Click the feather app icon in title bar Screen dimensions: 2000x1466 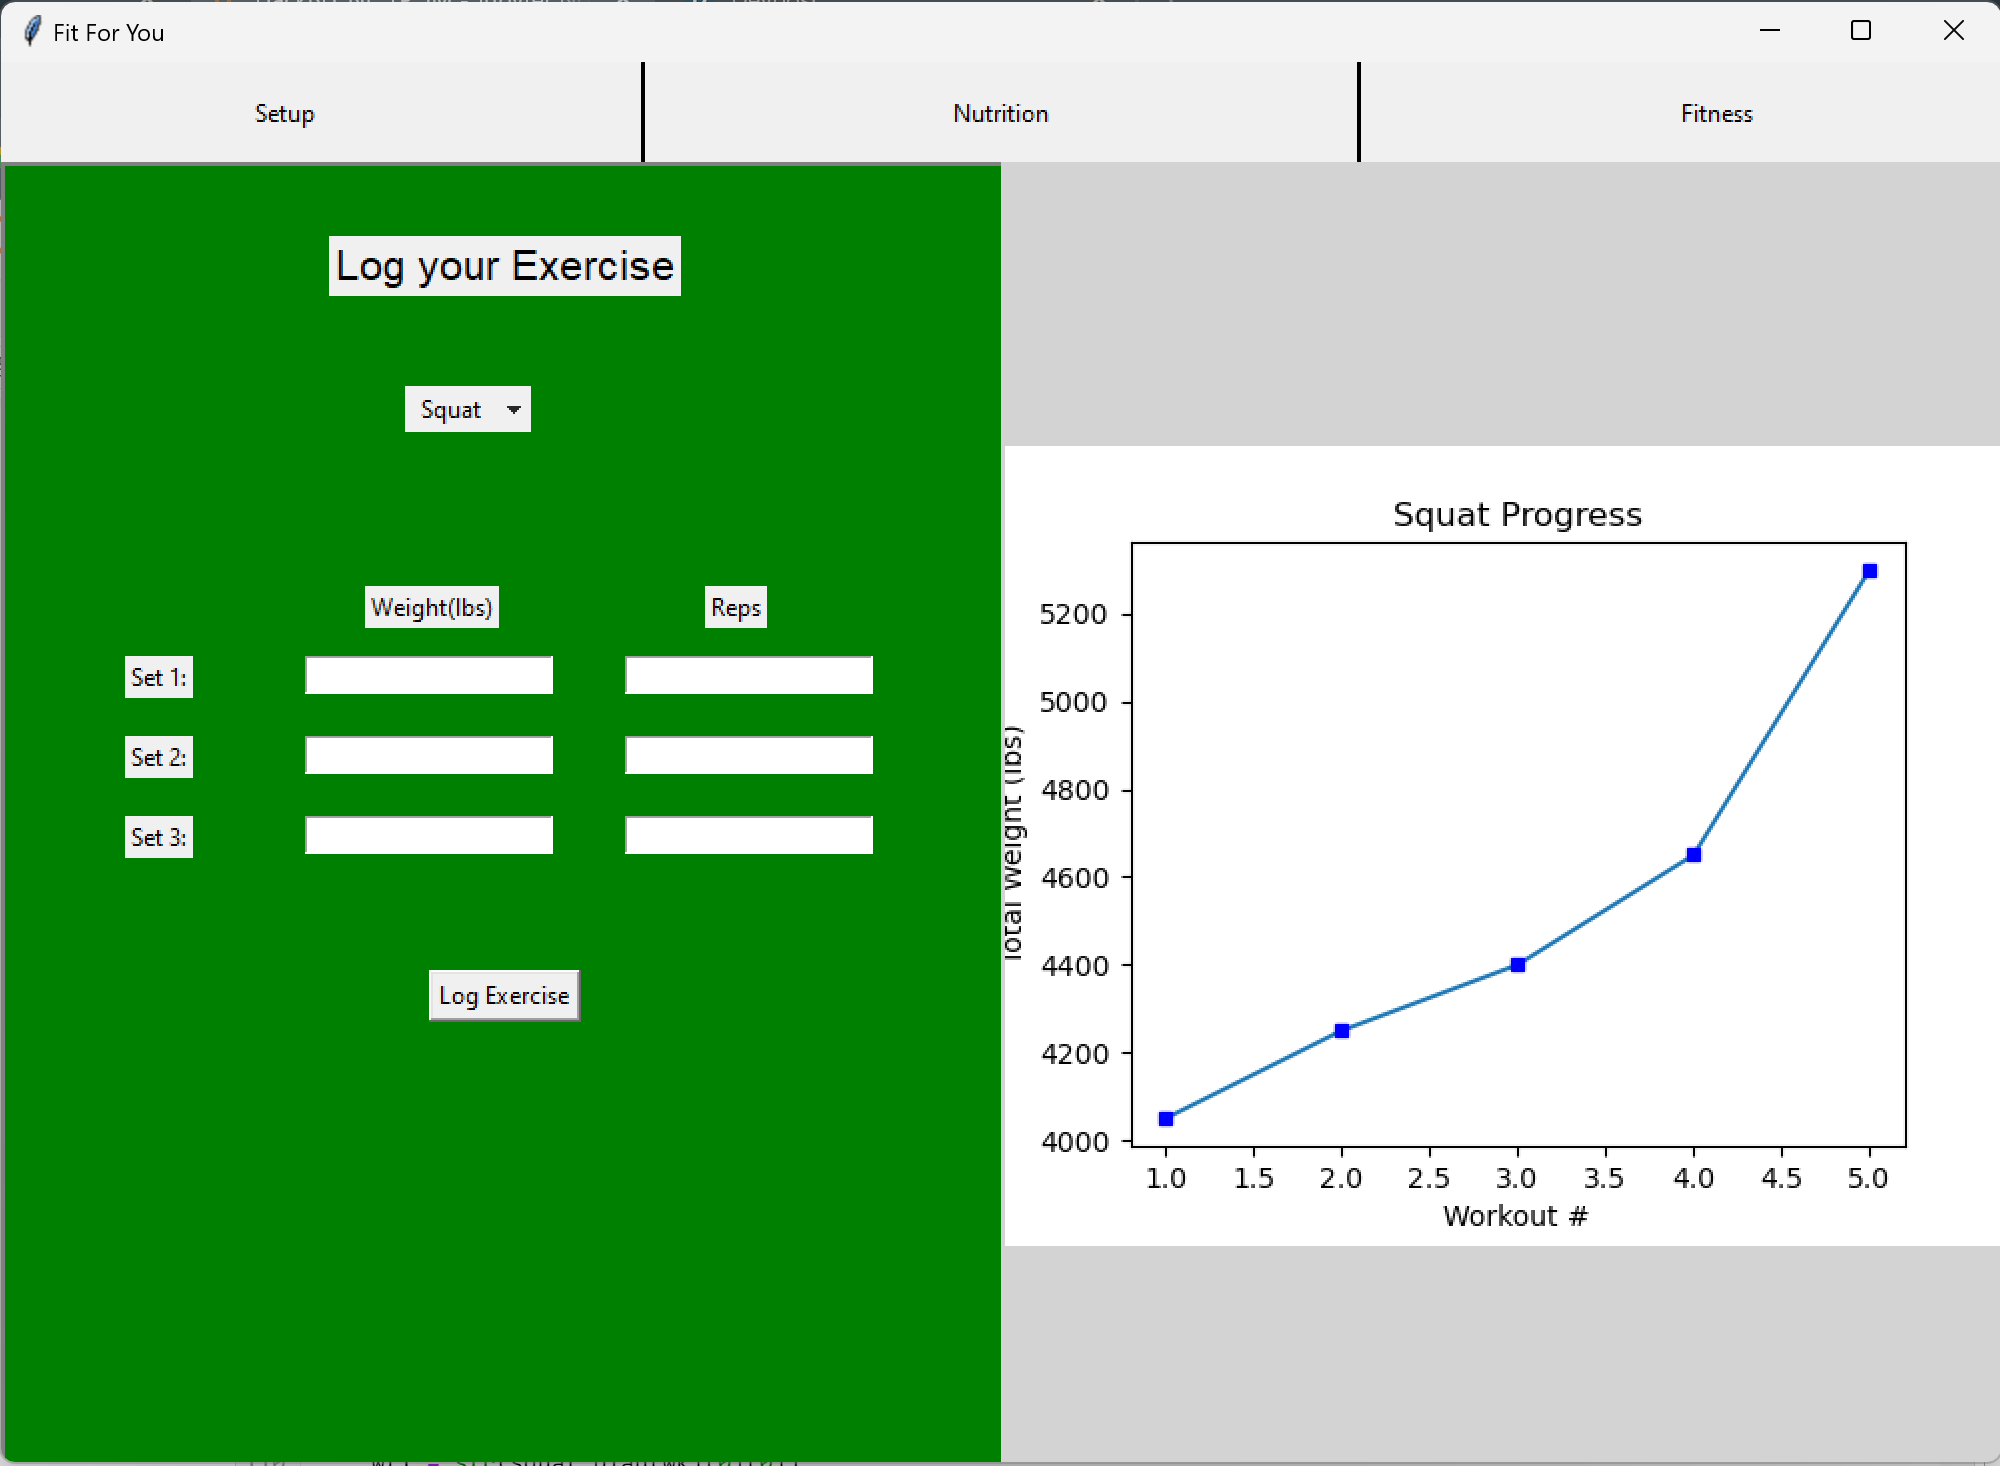[32, 32]
